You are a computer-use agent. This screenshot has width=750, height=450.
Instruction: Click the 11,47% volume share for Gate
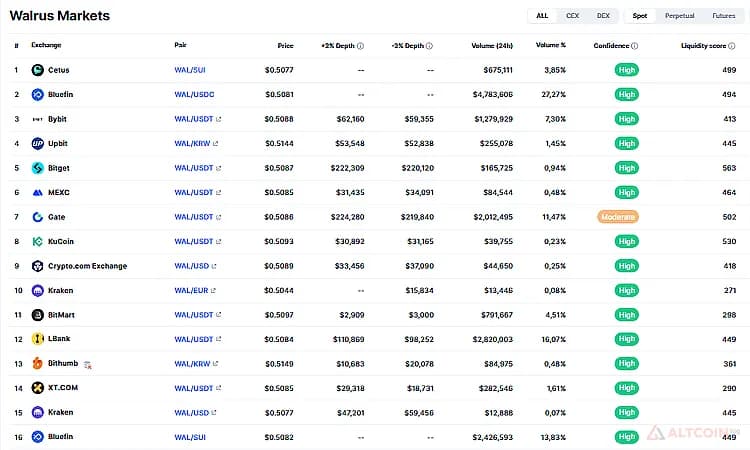pos(554,217)
